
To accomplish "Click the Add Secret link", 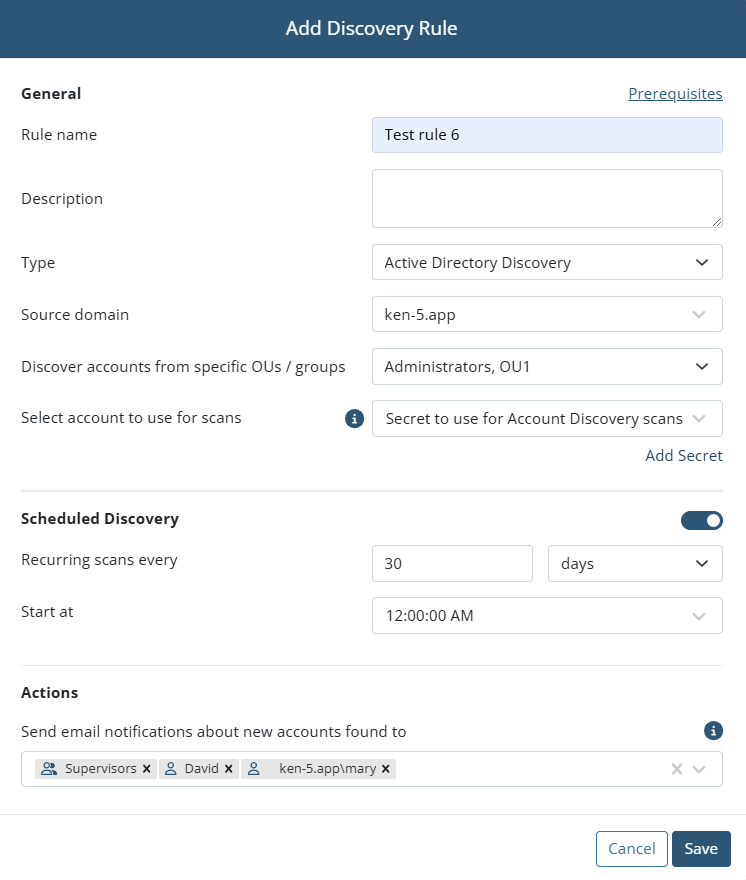I will pyautogui.click(x=684, y=455).
